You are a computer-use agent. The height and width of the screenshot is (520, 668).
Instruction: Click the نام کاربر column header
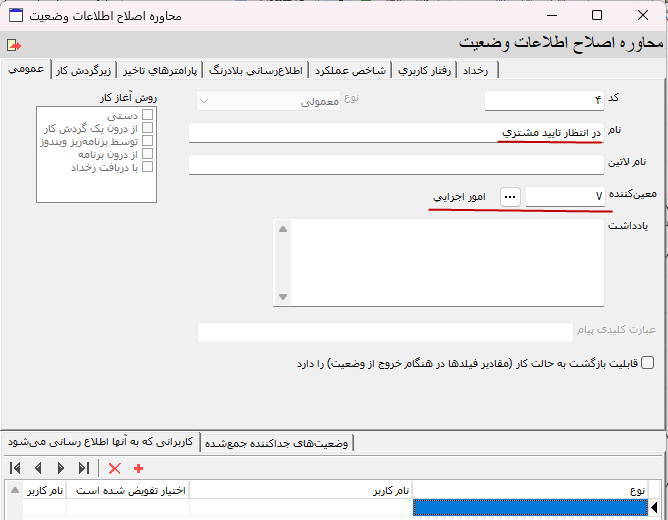pos(300,490)
